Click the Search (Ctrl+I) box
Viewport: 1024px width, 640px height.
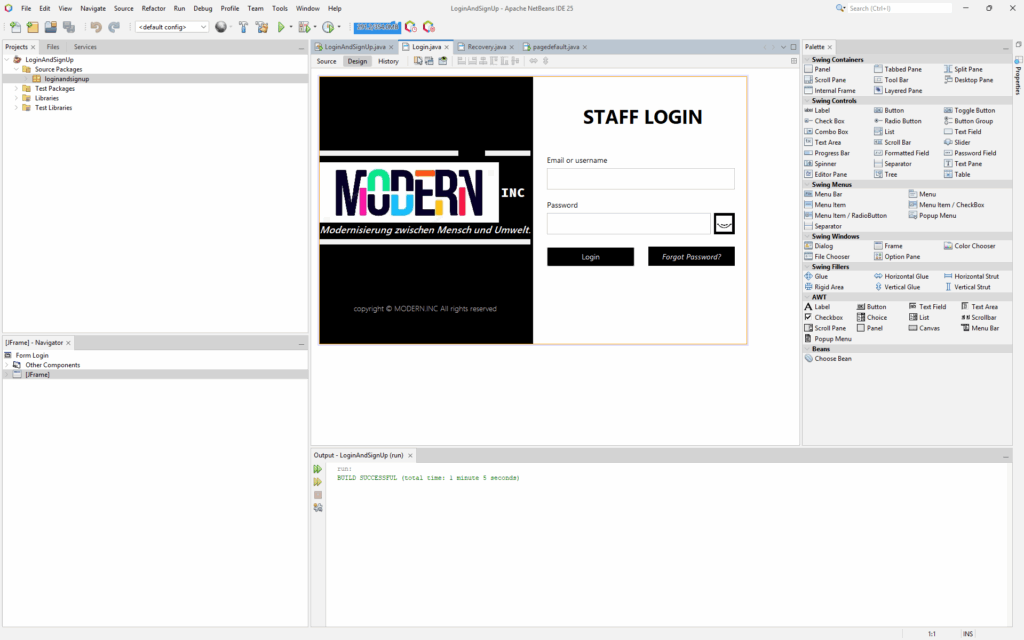[x=899, y=8]
